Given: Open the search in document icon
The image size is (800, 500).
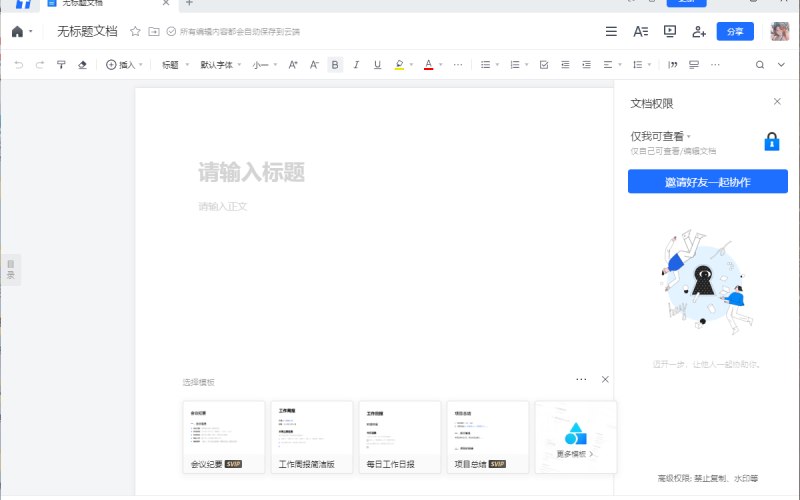Looking at the screenshot, I should click(760, 65).
